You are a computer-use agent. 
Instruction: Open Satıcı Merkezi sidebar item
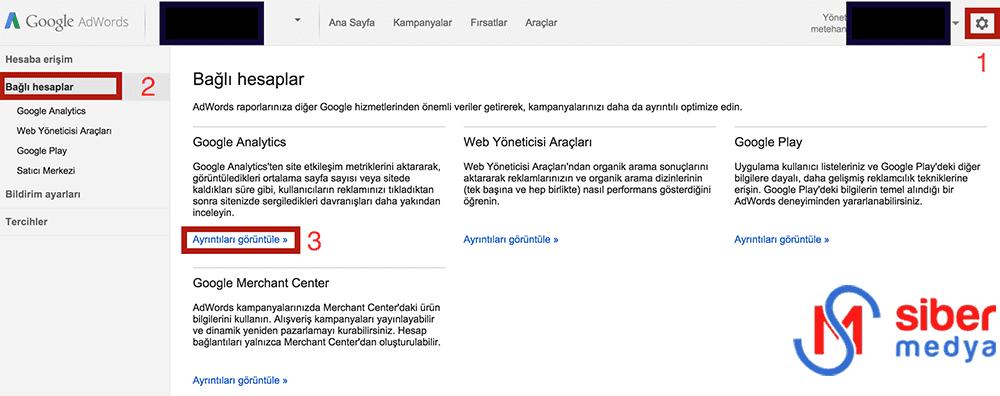coord(46,171)
